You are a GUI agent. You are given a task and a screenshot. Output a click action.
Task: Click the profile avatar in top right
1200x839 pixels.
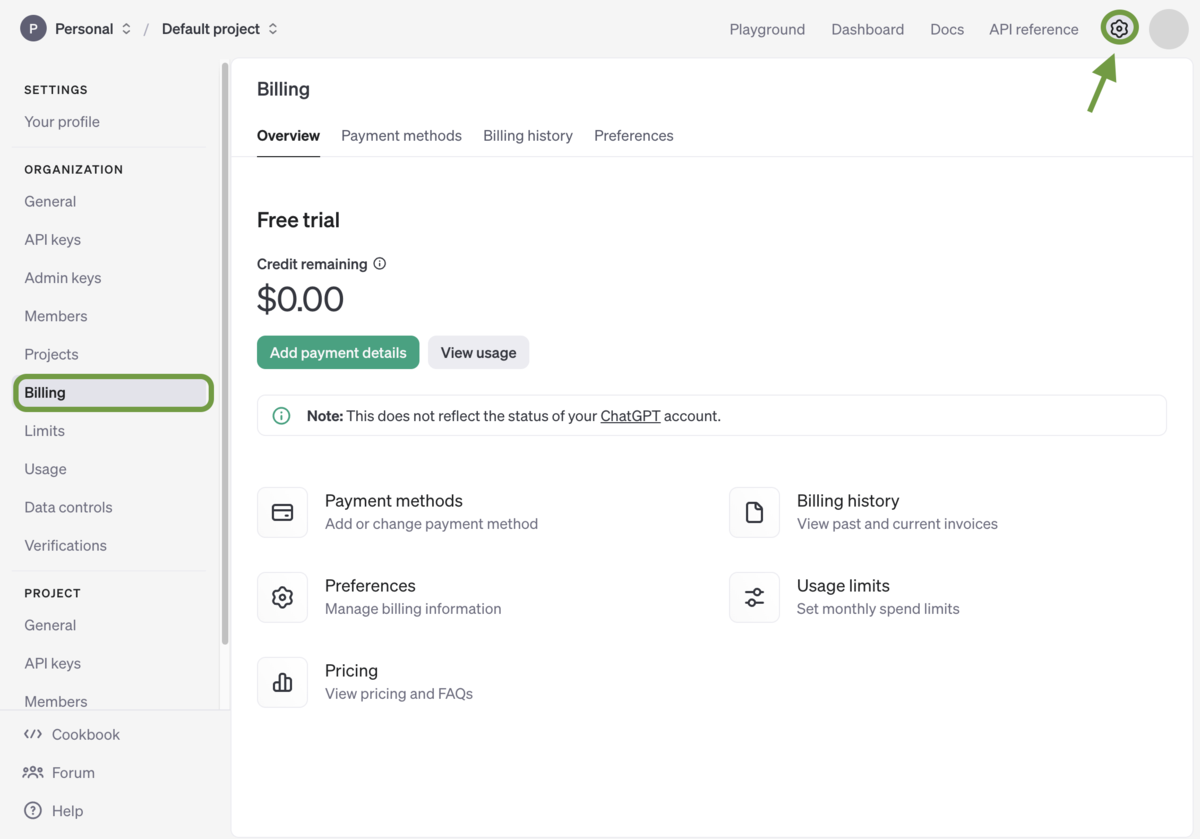point(1168,28)
